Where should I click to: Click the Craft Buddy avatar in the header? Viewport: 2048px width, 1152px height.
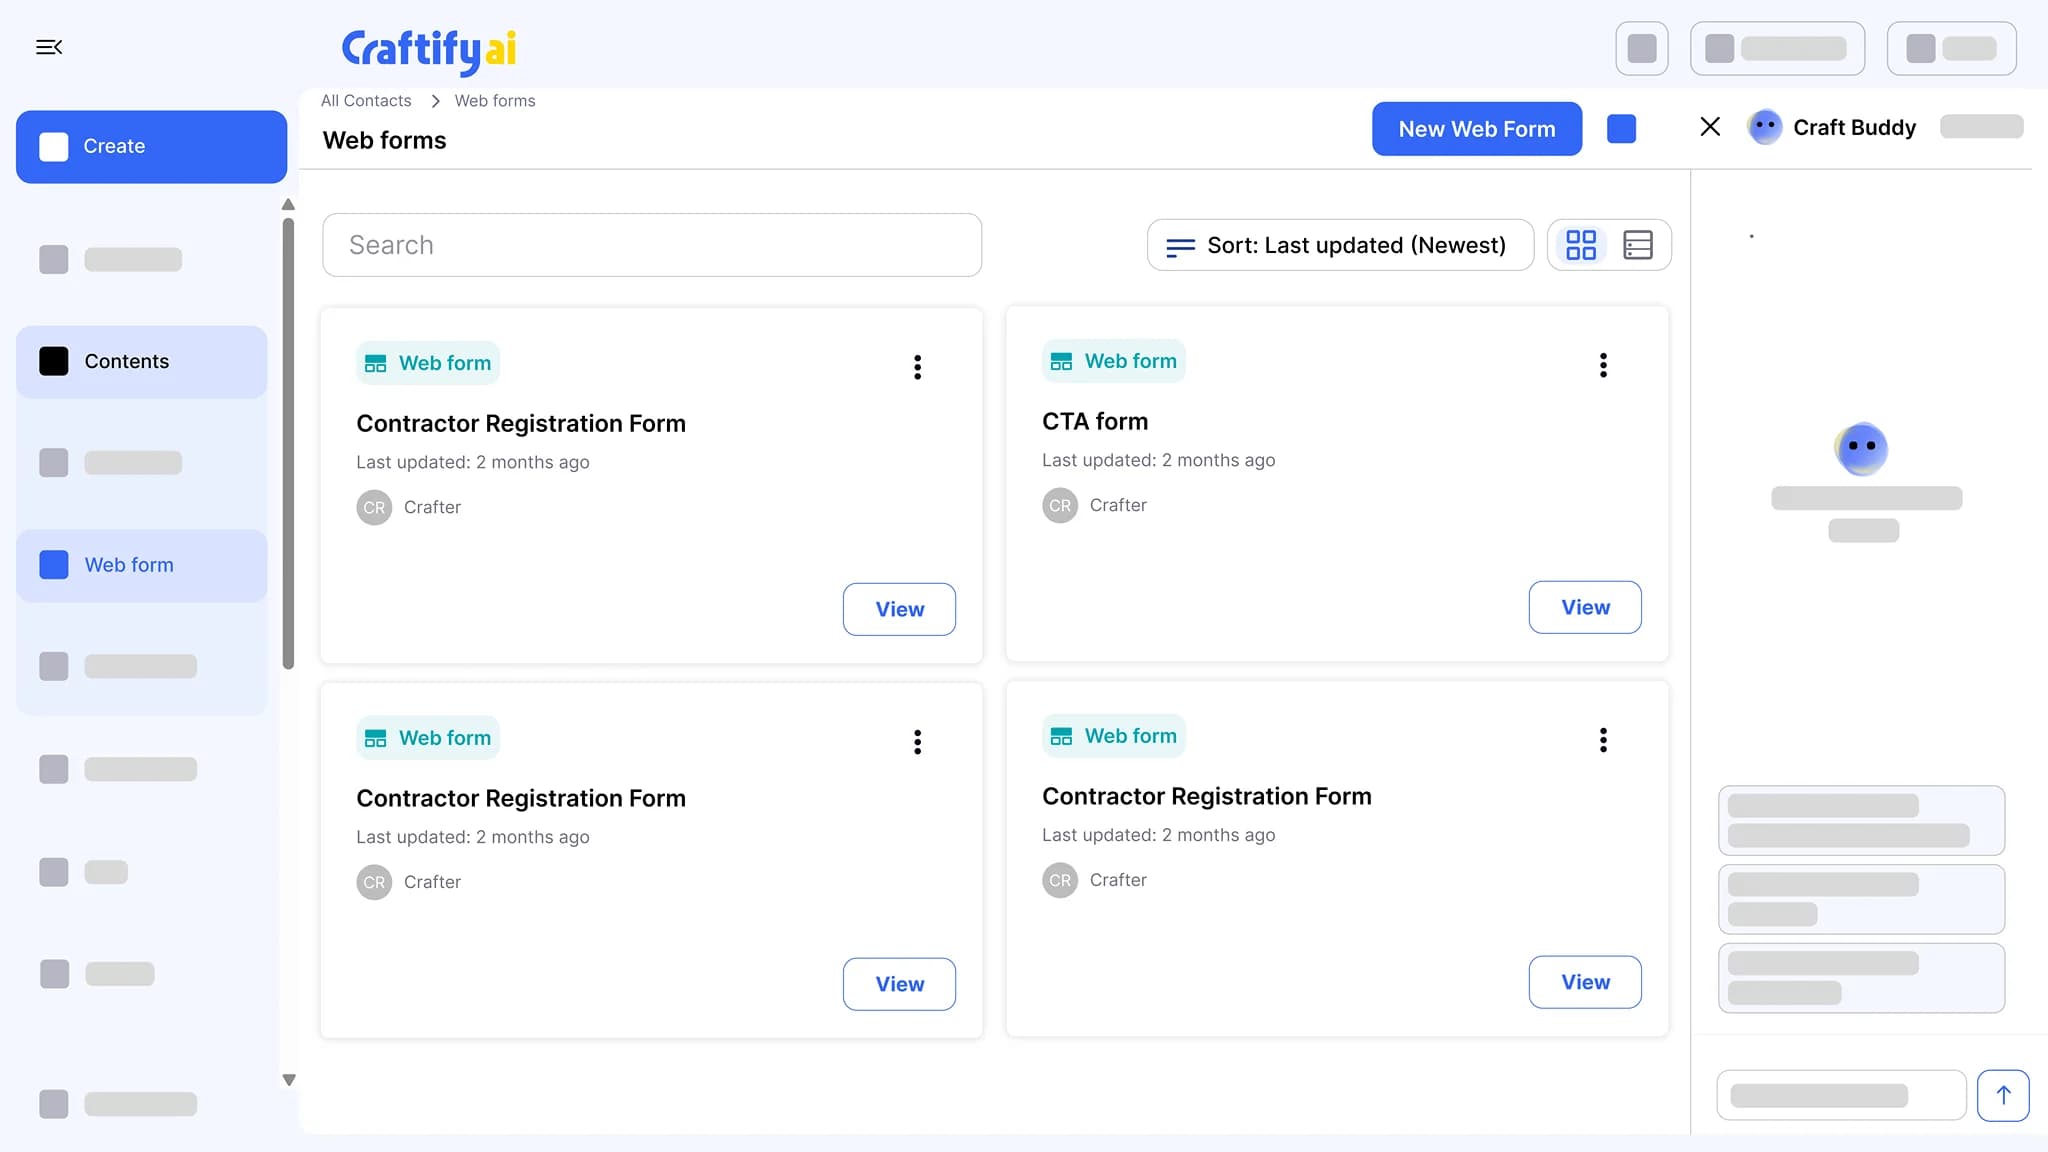(1765, 127)
